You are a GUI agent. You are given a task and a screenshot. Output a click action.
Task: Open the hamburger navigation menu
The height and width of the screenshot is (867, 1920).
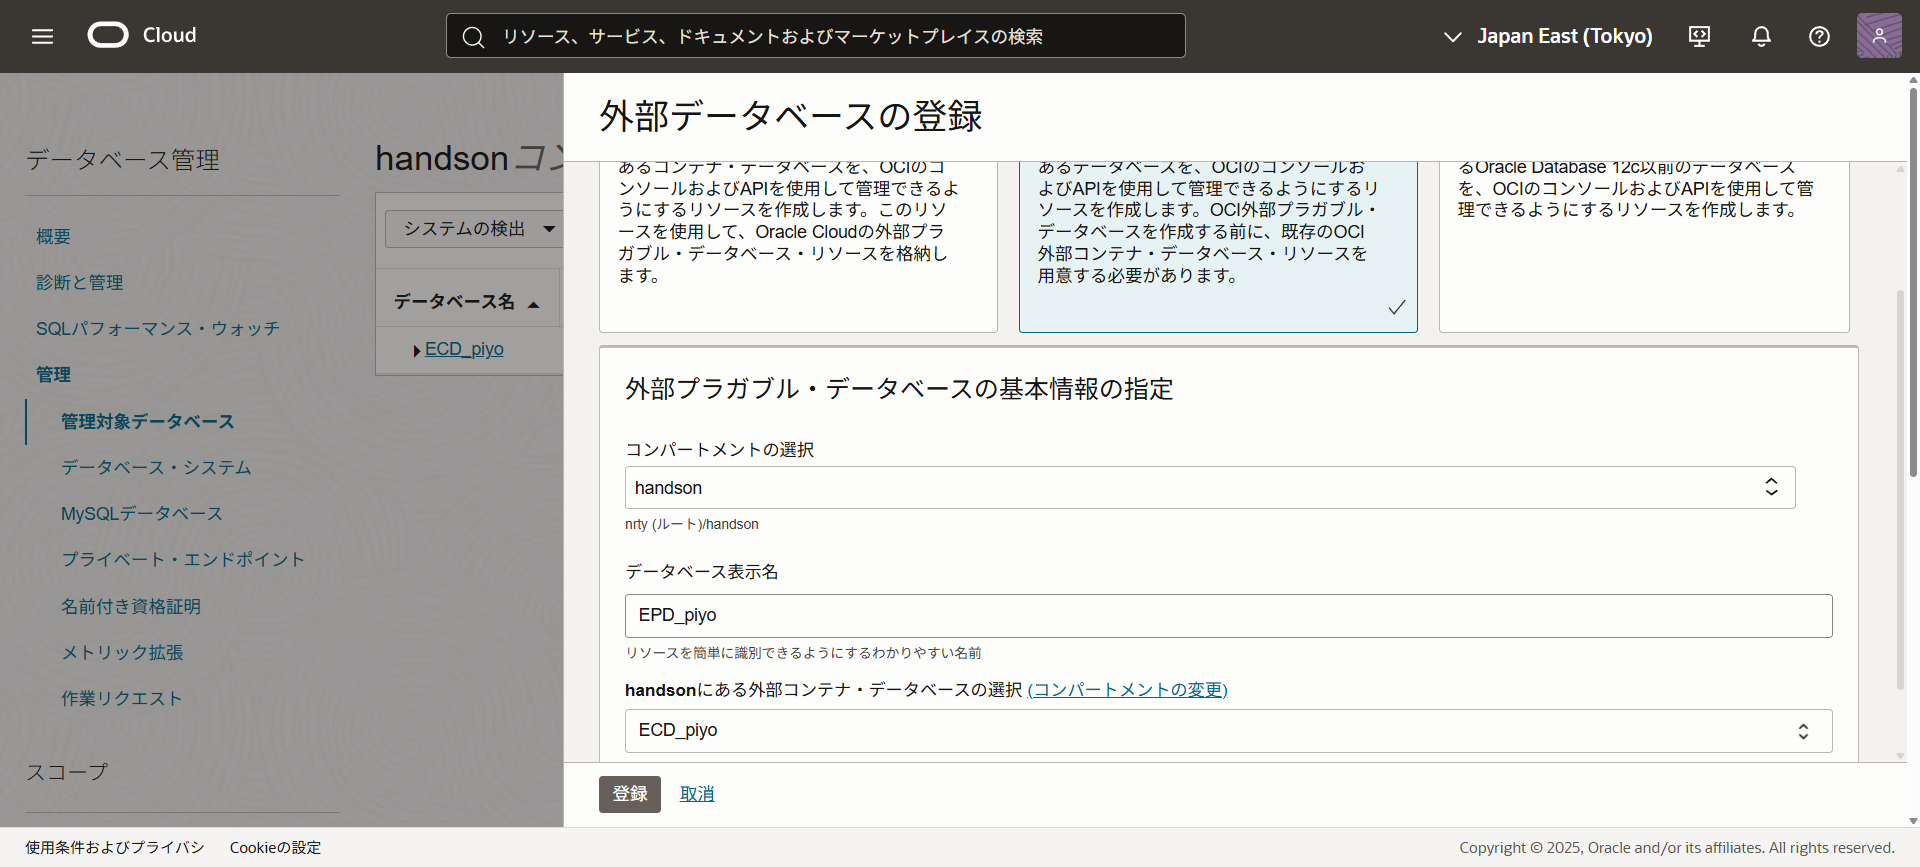coord(42,36)
